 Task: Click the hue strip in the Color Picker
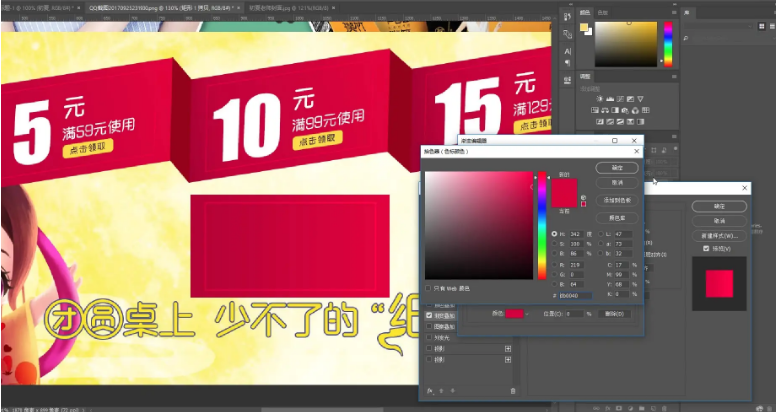(x=542, y=225)
